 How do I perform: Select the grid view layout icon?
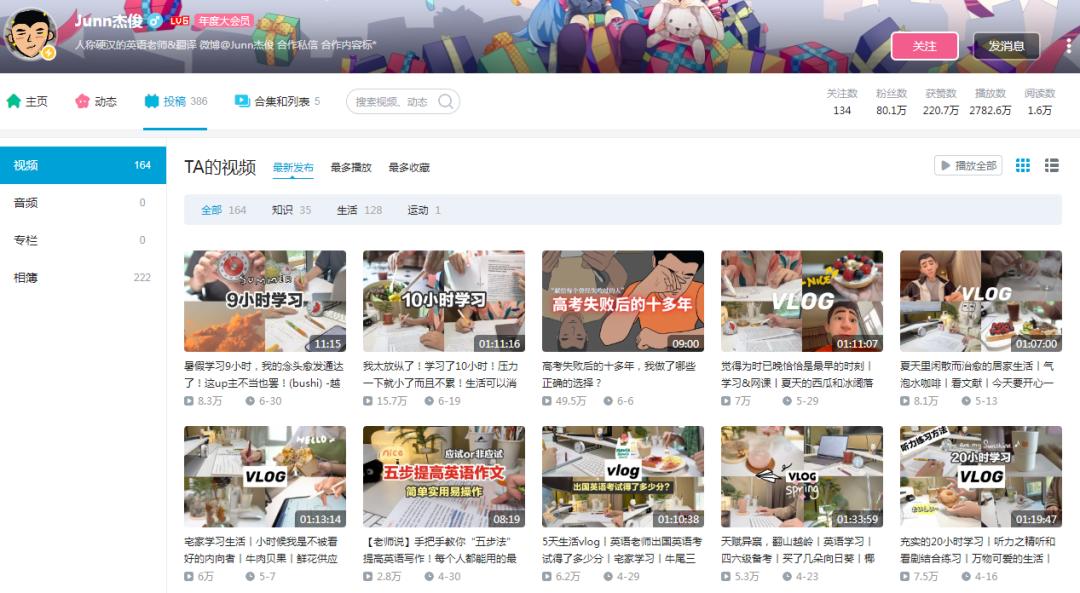coord(1021,165)
